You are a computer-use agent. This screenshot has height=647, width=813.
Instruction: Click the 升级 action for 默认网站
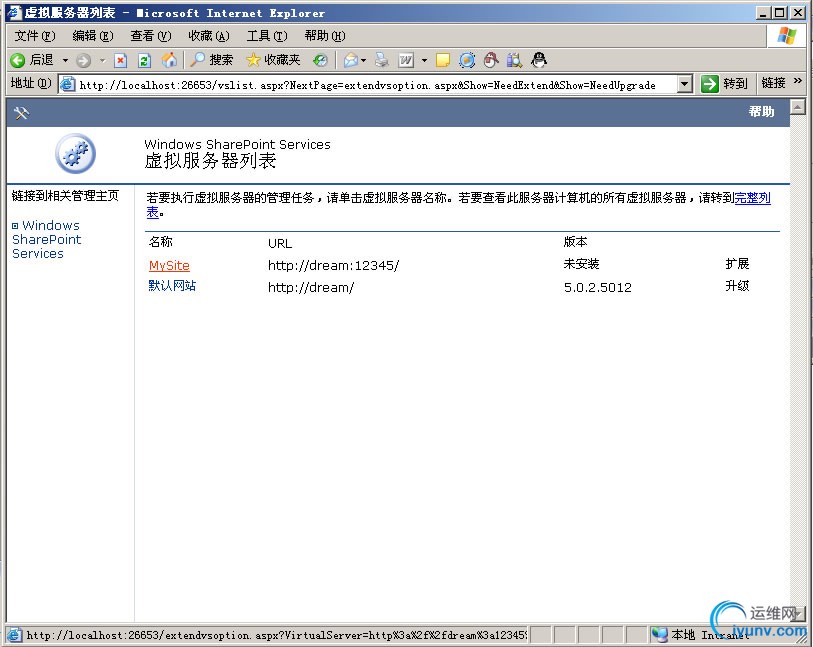coord(737,286)
